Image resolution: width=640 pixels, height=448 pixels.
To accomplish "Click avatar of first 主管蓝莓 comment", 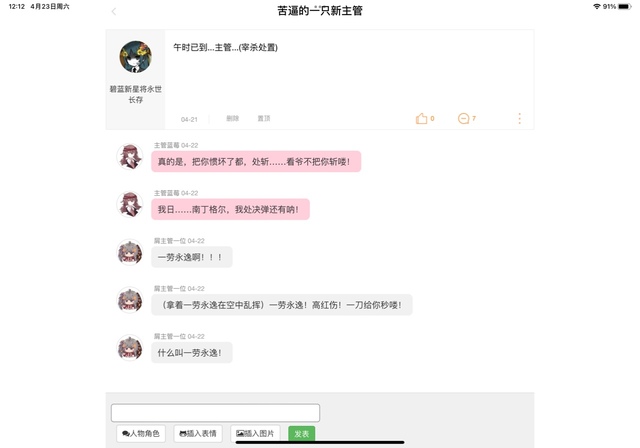I will pyautogui.click(x=130, y=157).
